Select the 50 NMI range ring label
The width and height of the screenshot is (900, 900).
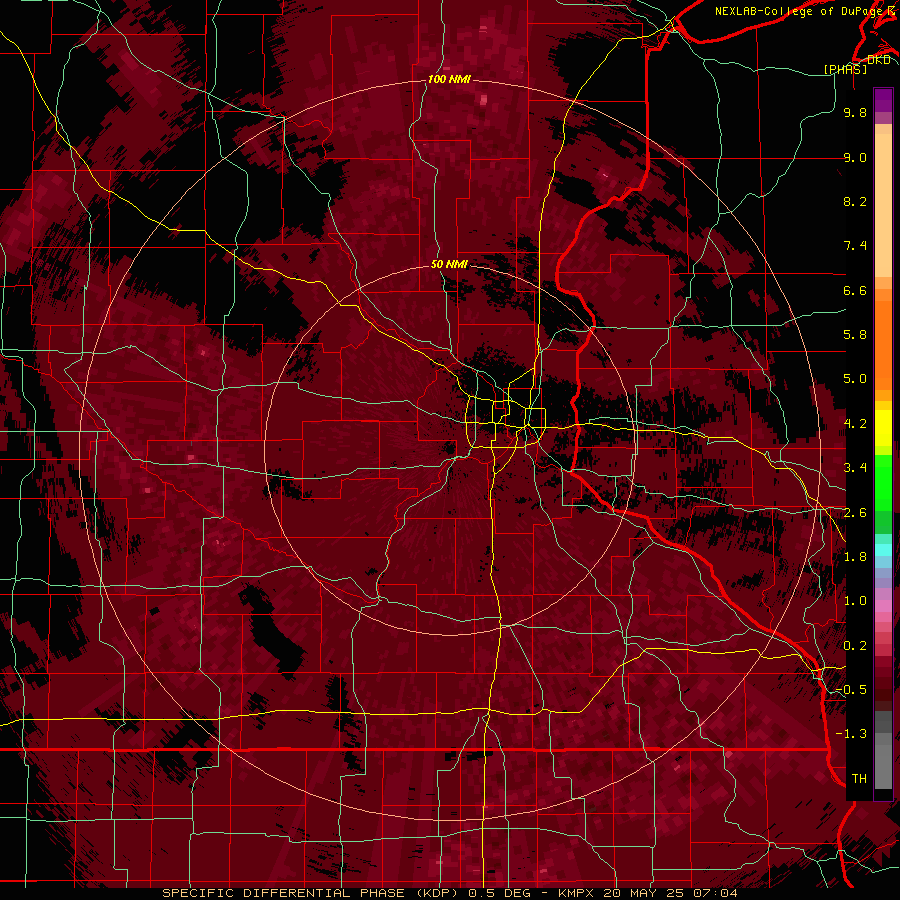(449, 264)
